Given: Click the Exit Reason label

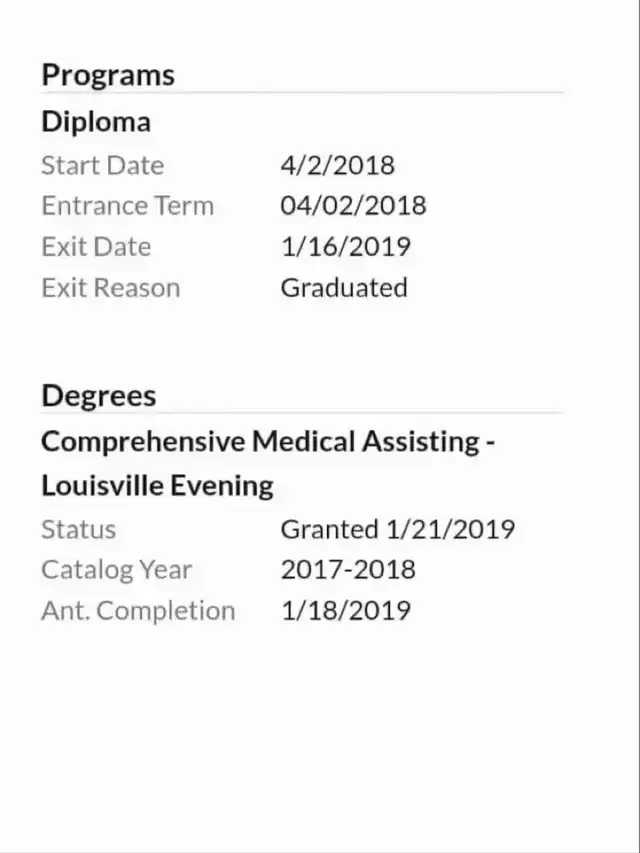Looking at the screenshot, I should [x=110, y=288].
